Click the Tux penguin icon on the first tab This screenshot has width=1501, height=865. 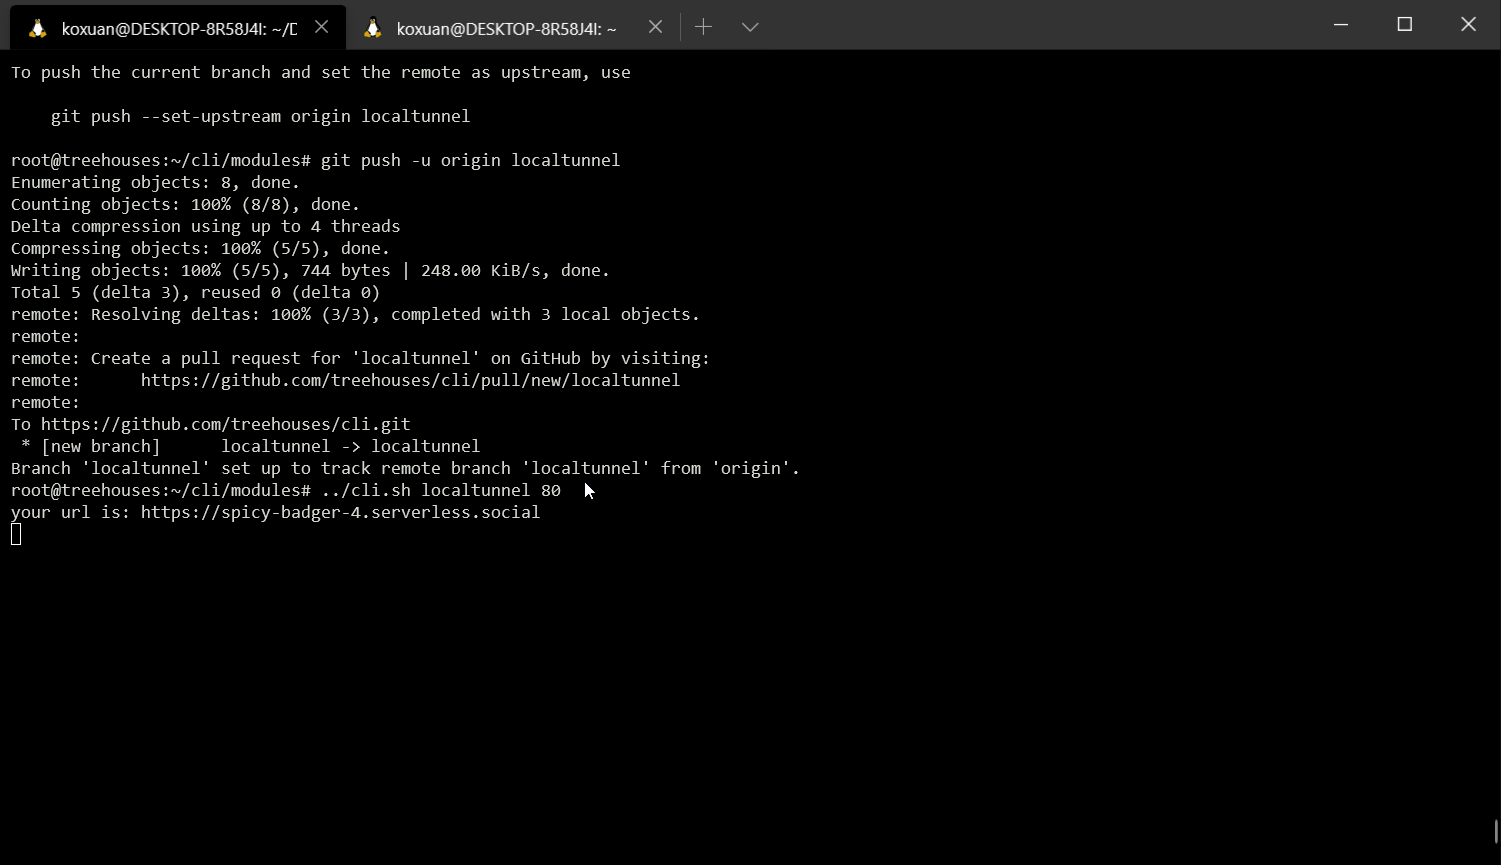[38, 27]
